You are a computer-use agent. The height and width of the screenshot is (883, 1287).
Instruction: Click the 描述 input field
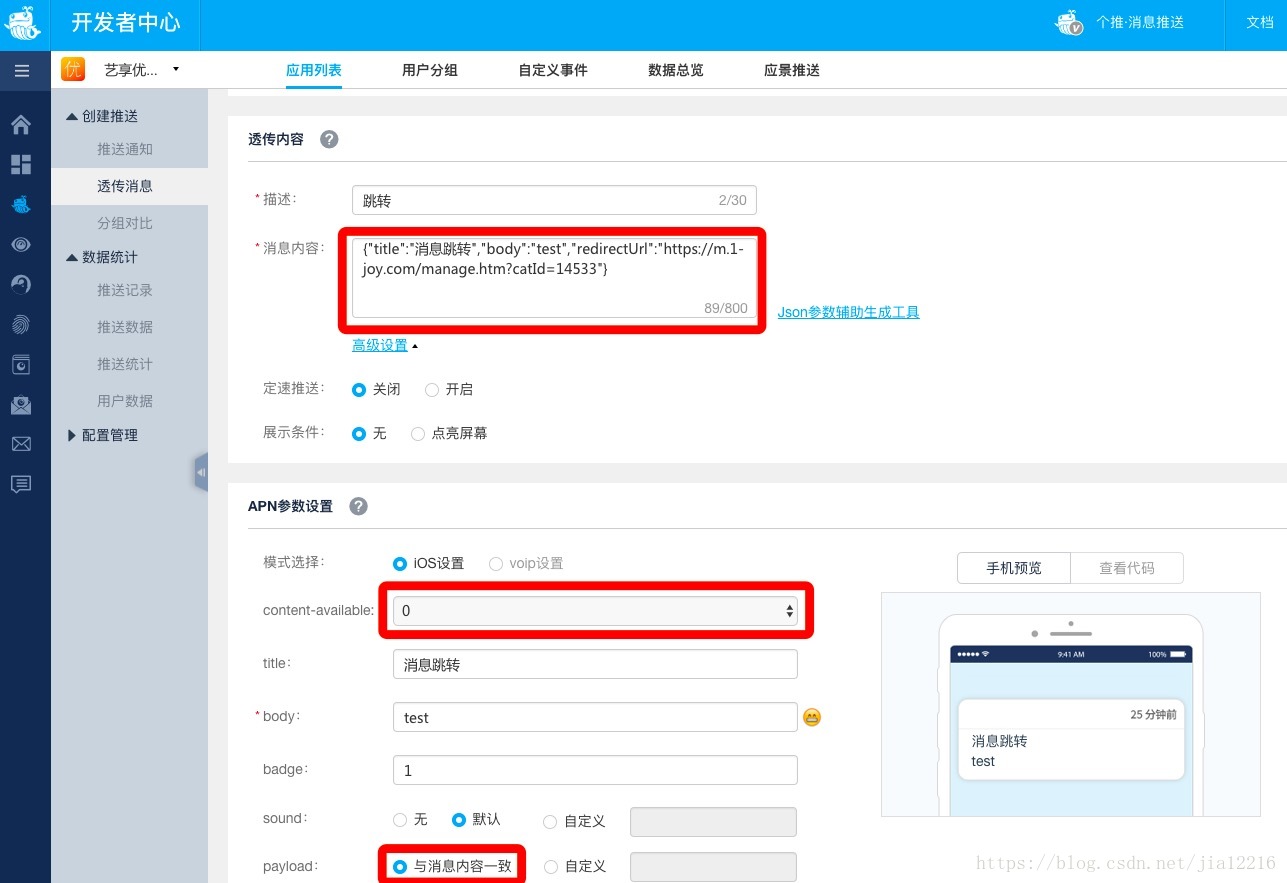click(x=554, y=200)
